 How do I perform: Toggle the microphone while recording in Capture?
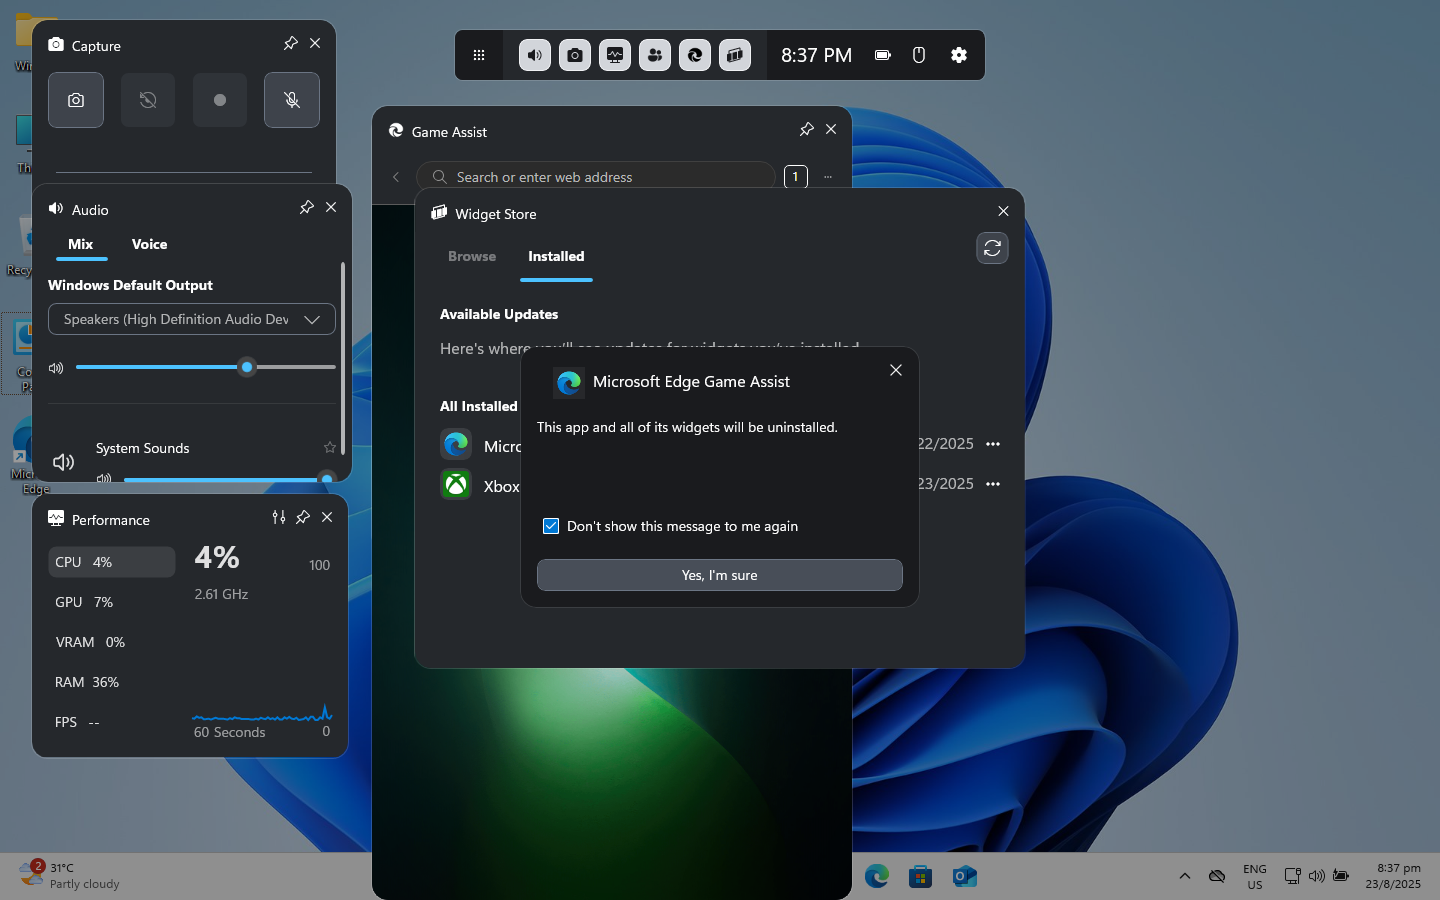pyautogui.click(x=292, y=100)
